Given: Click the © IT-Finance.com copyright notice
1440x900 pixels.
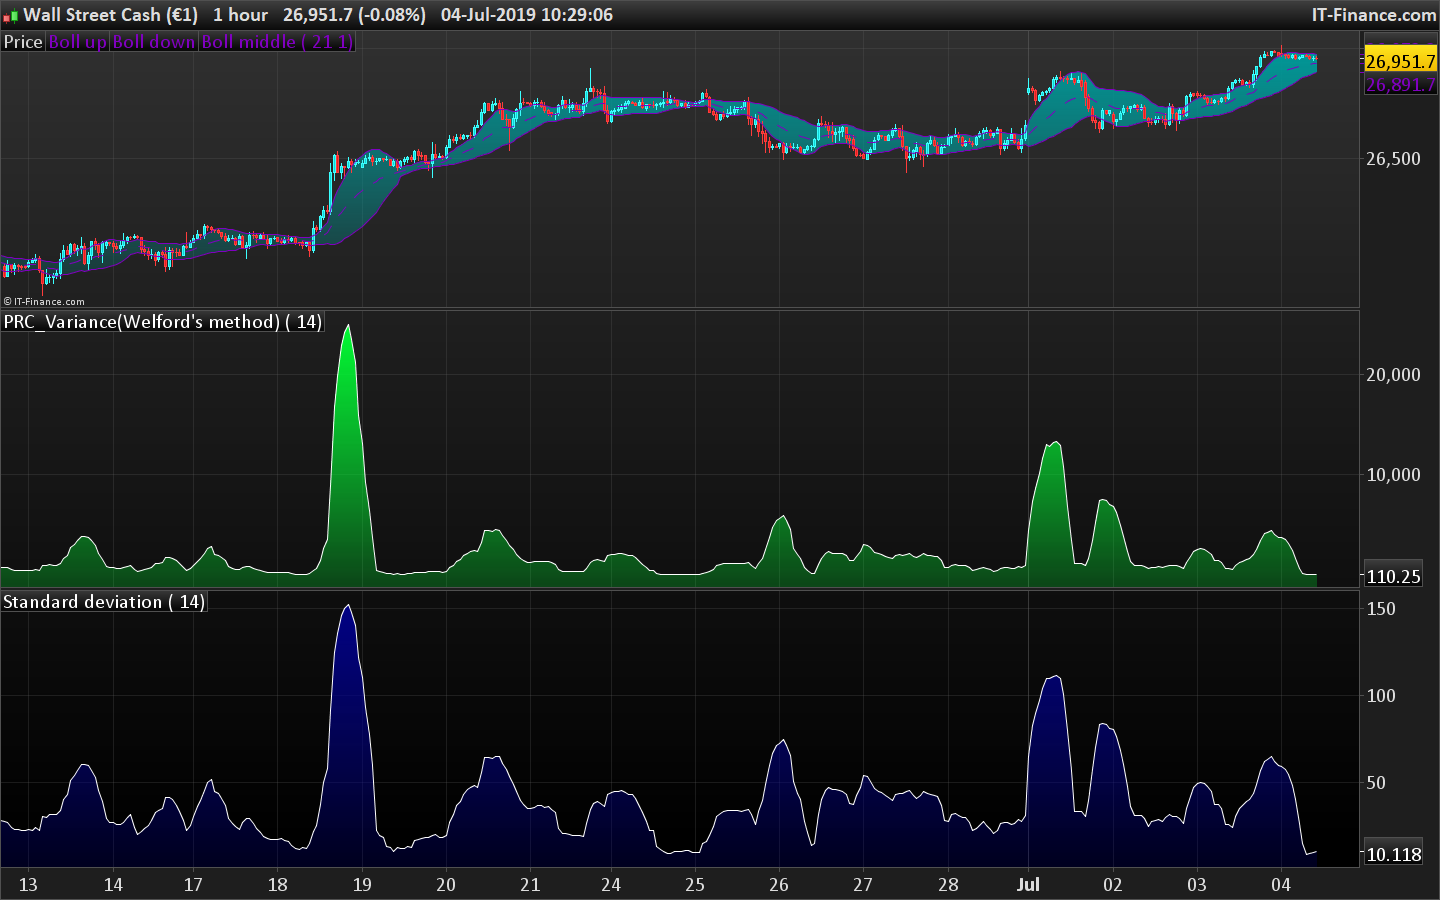Looking at the screenshot, I should pos(45,300).
